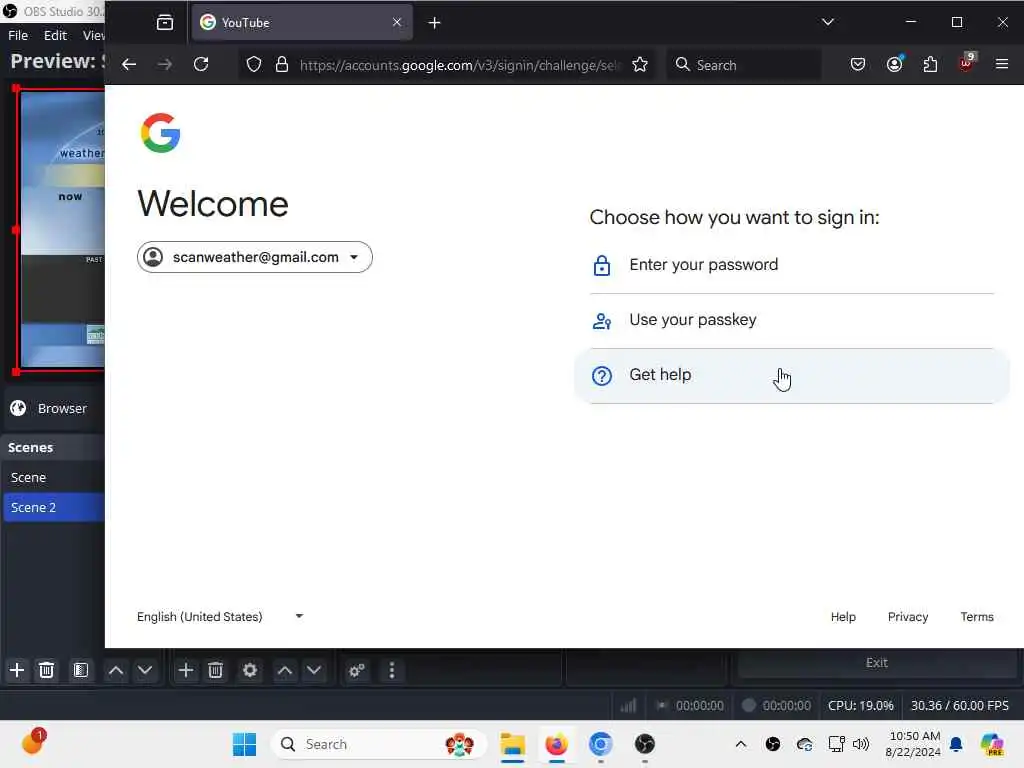Open the tracking protection shield icon

coord(254,64)
